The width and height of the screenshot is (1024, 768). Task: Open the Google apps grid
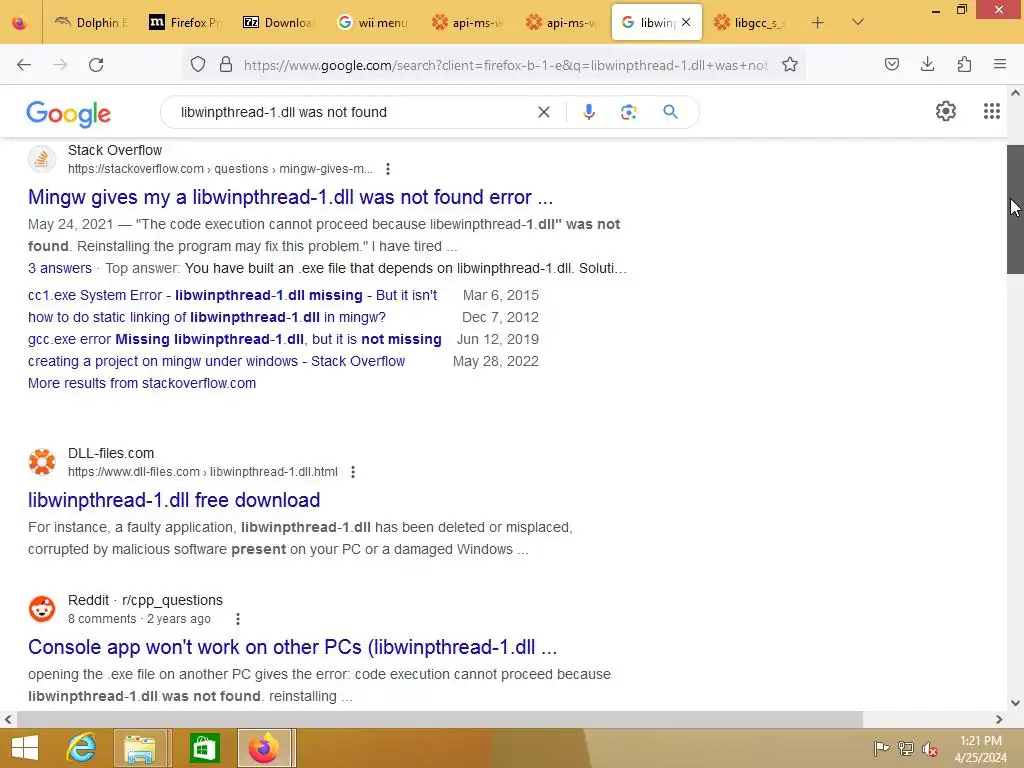pyautogui.click(x=991, y=111)
